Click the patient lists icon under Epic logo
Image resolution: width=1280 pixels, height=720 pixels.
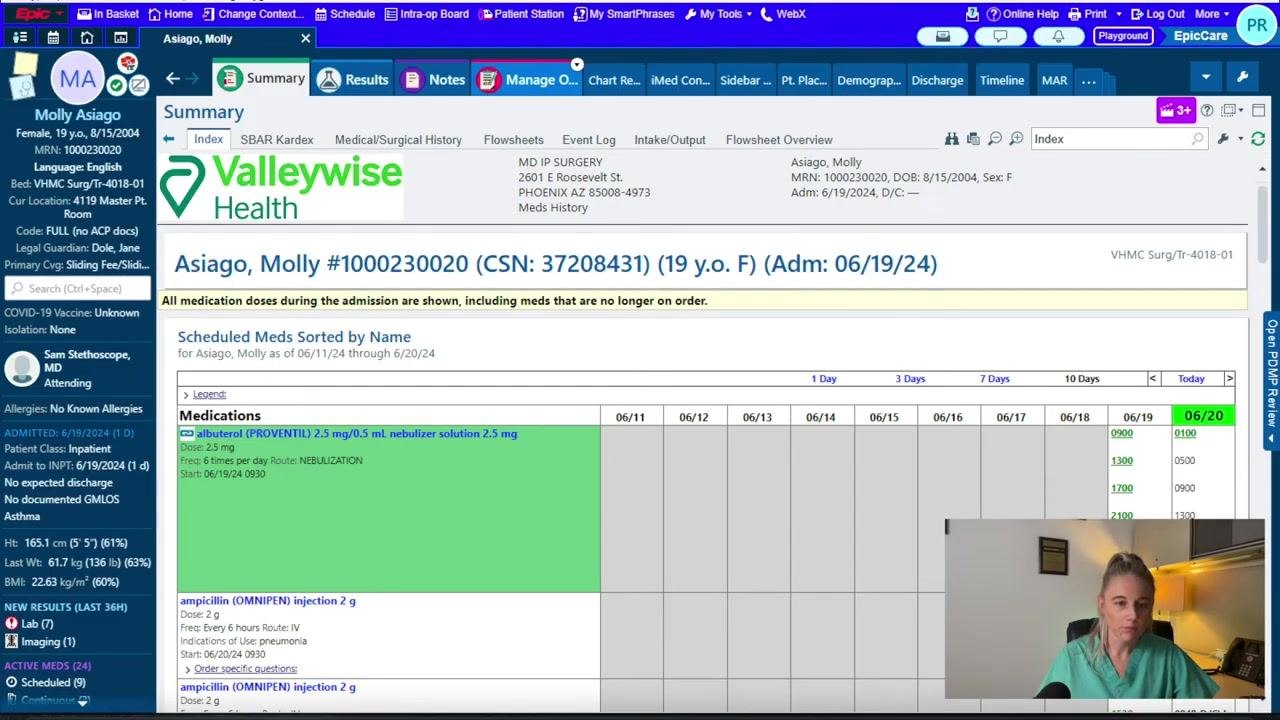point(19,38)
